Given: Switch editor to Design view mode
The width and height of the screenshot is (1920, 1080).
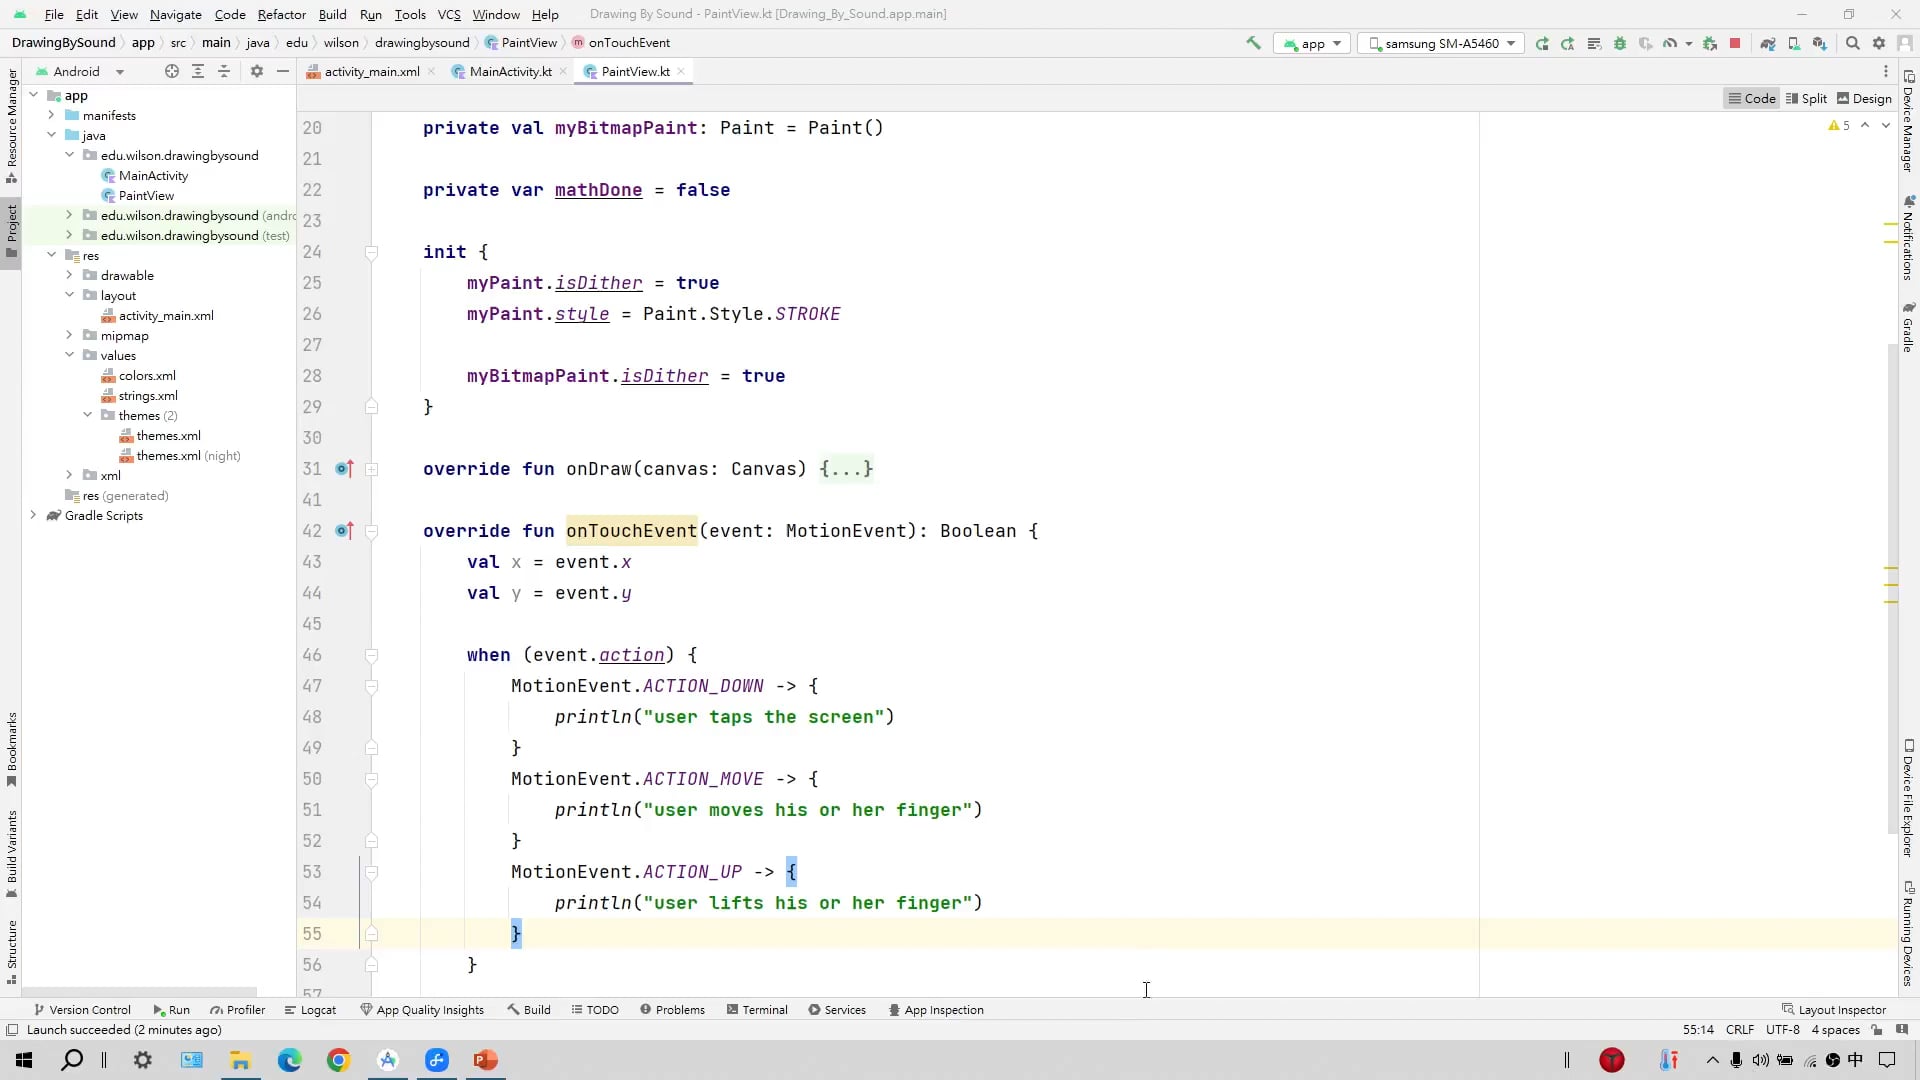Looking at the screenshot, I should click(x=1864, y=98).
